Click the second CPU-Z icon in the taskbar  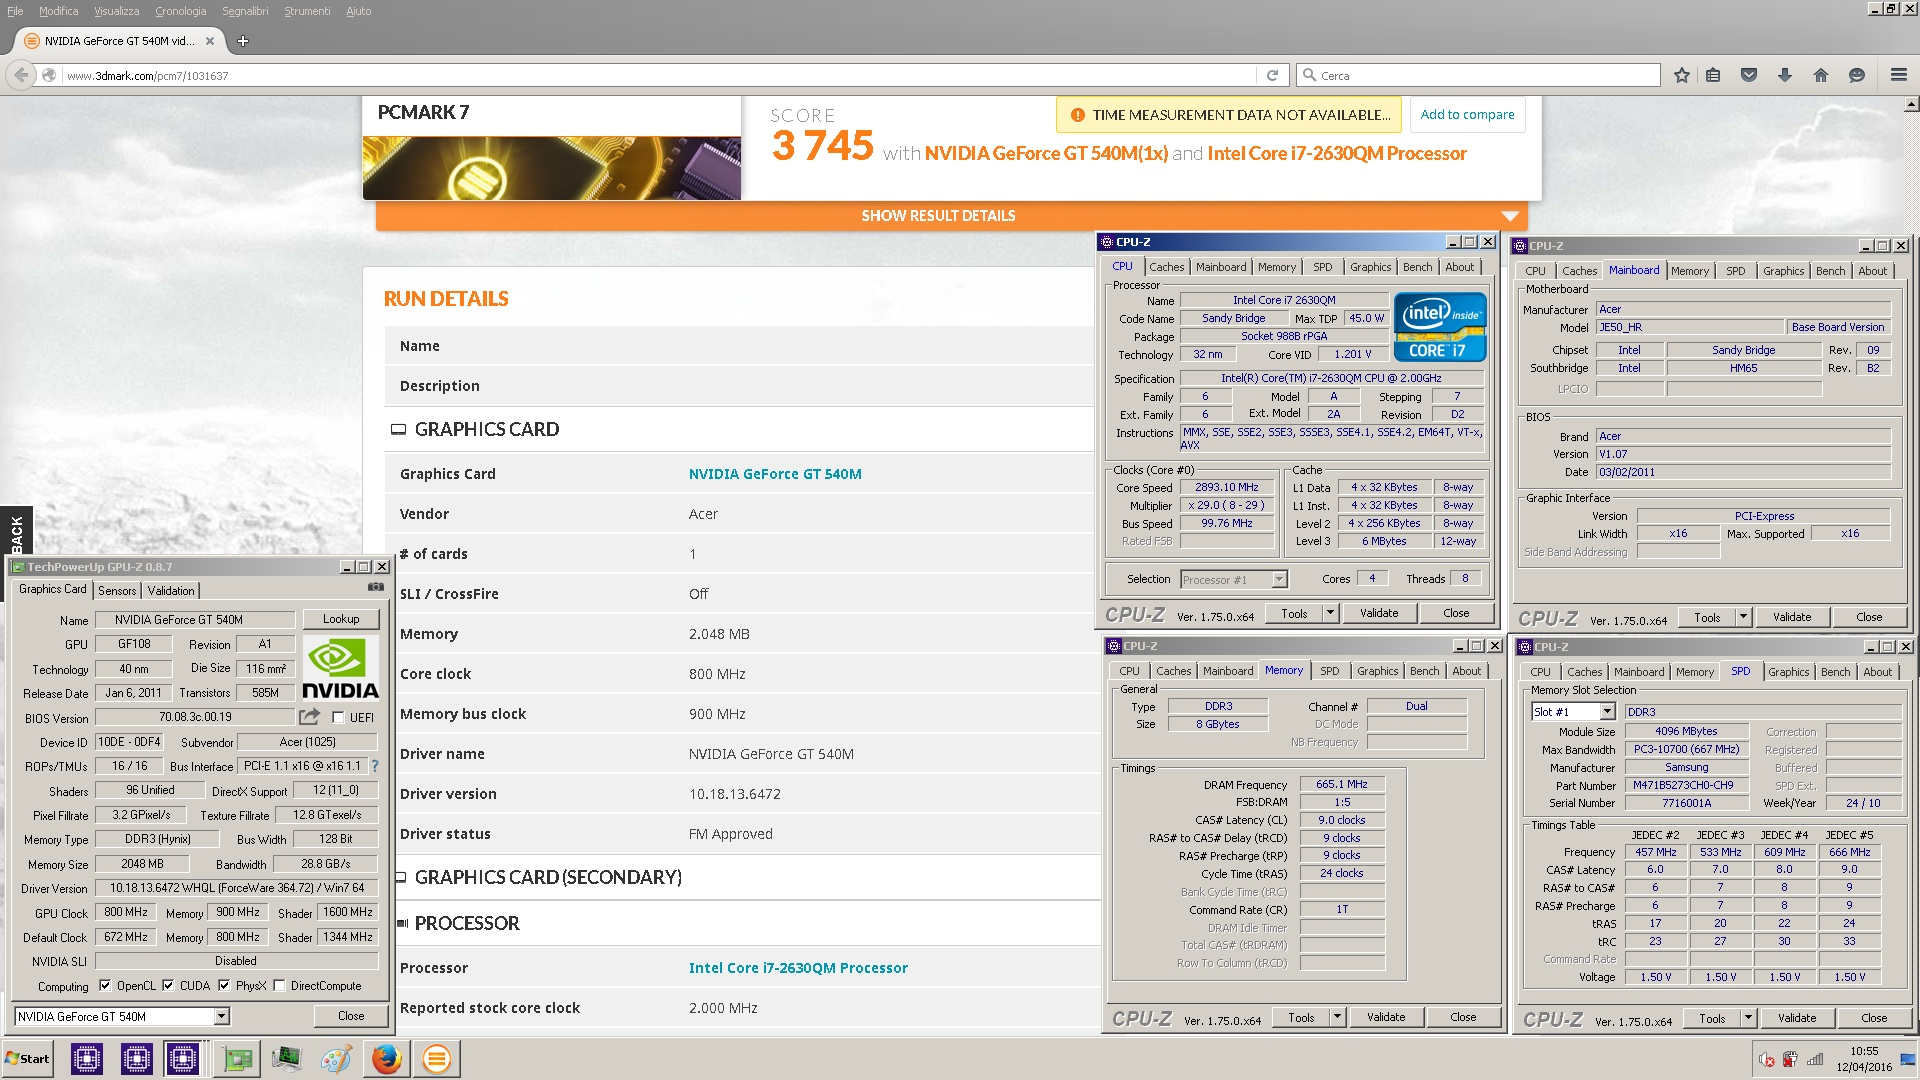[x=136, y=1058]
